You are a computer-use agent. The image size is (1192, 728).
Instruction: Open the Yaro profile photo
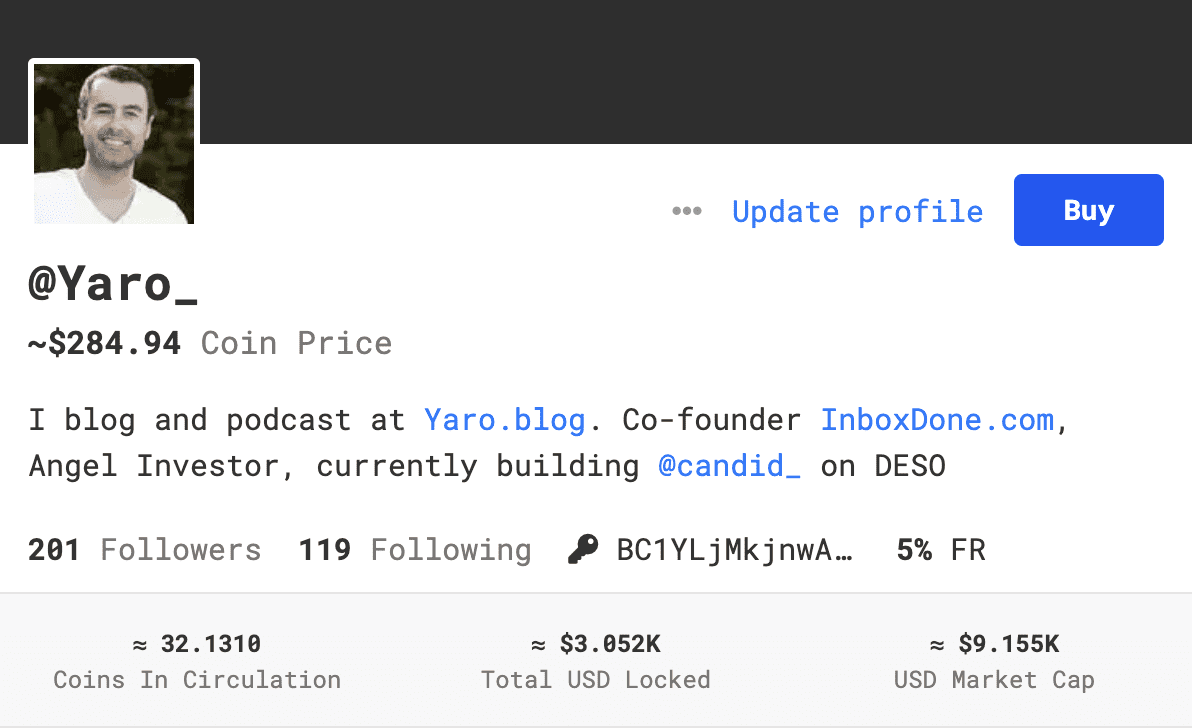coord(114,143)
